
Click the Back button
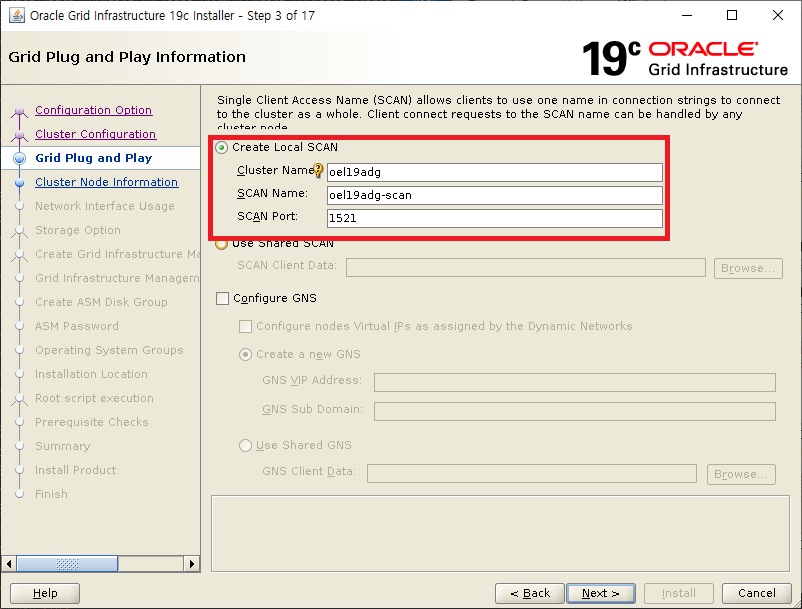[529, 594]
